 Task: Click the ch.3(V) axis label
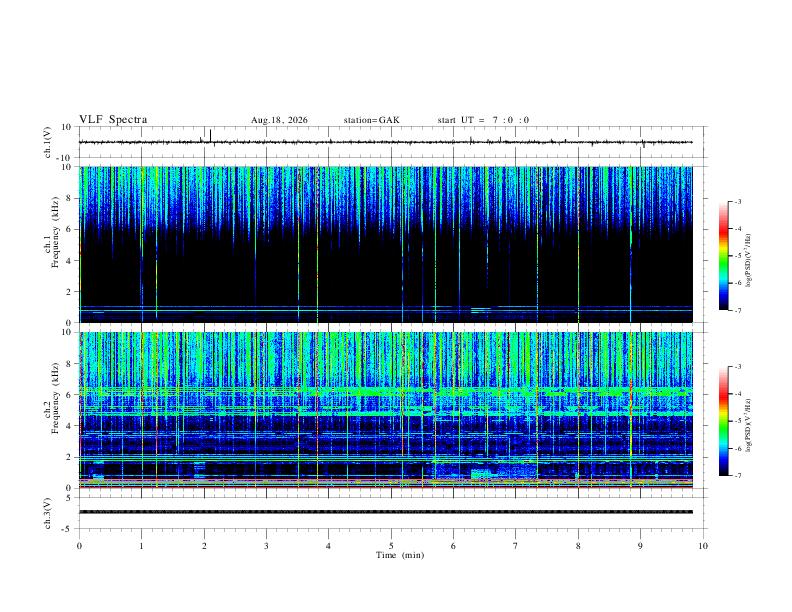[48, 513]
